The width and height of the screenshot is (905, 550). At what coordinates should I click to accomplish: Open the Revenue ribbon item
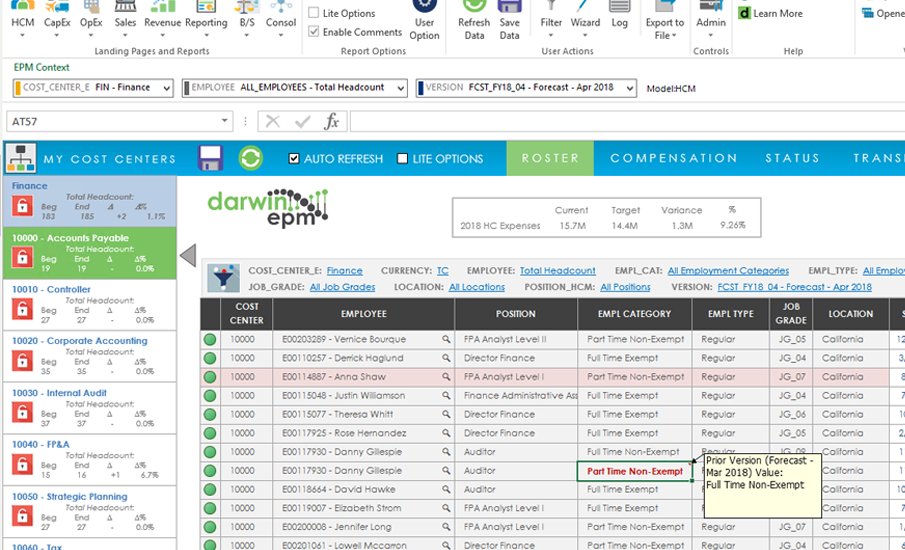162,20
